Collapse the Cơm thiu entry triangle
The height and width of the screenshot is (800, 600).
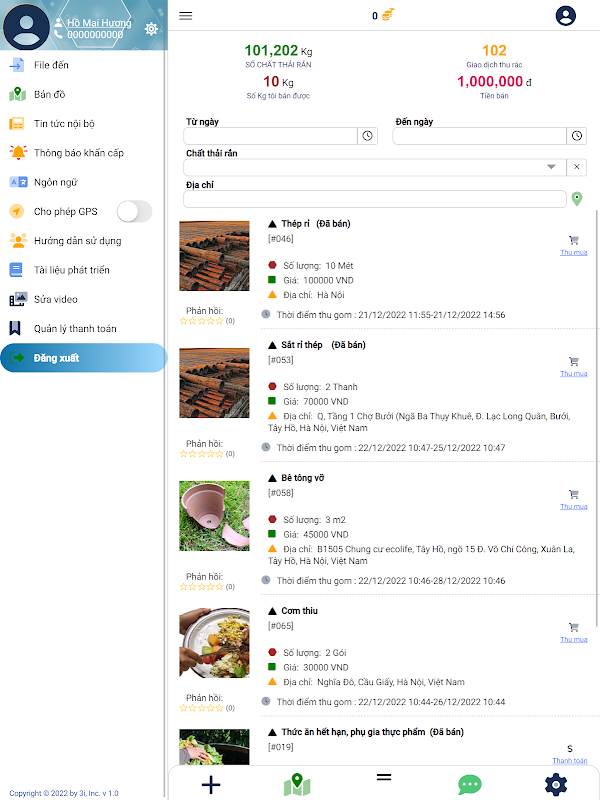[x=272, y=611]
